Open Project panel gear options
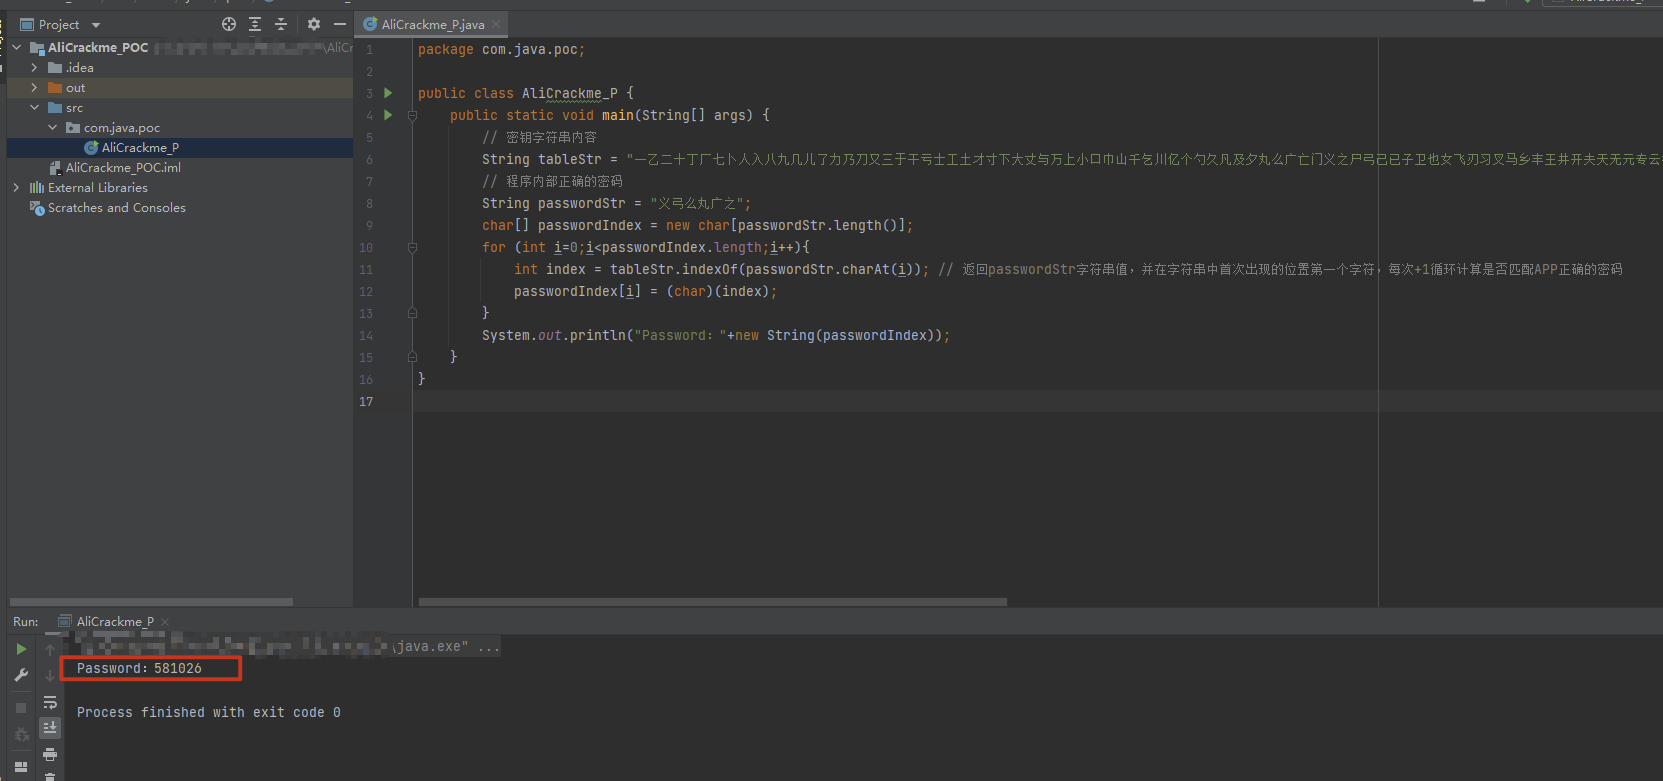The height and width of the screenshot is (781, 1663). click(314, 24)
